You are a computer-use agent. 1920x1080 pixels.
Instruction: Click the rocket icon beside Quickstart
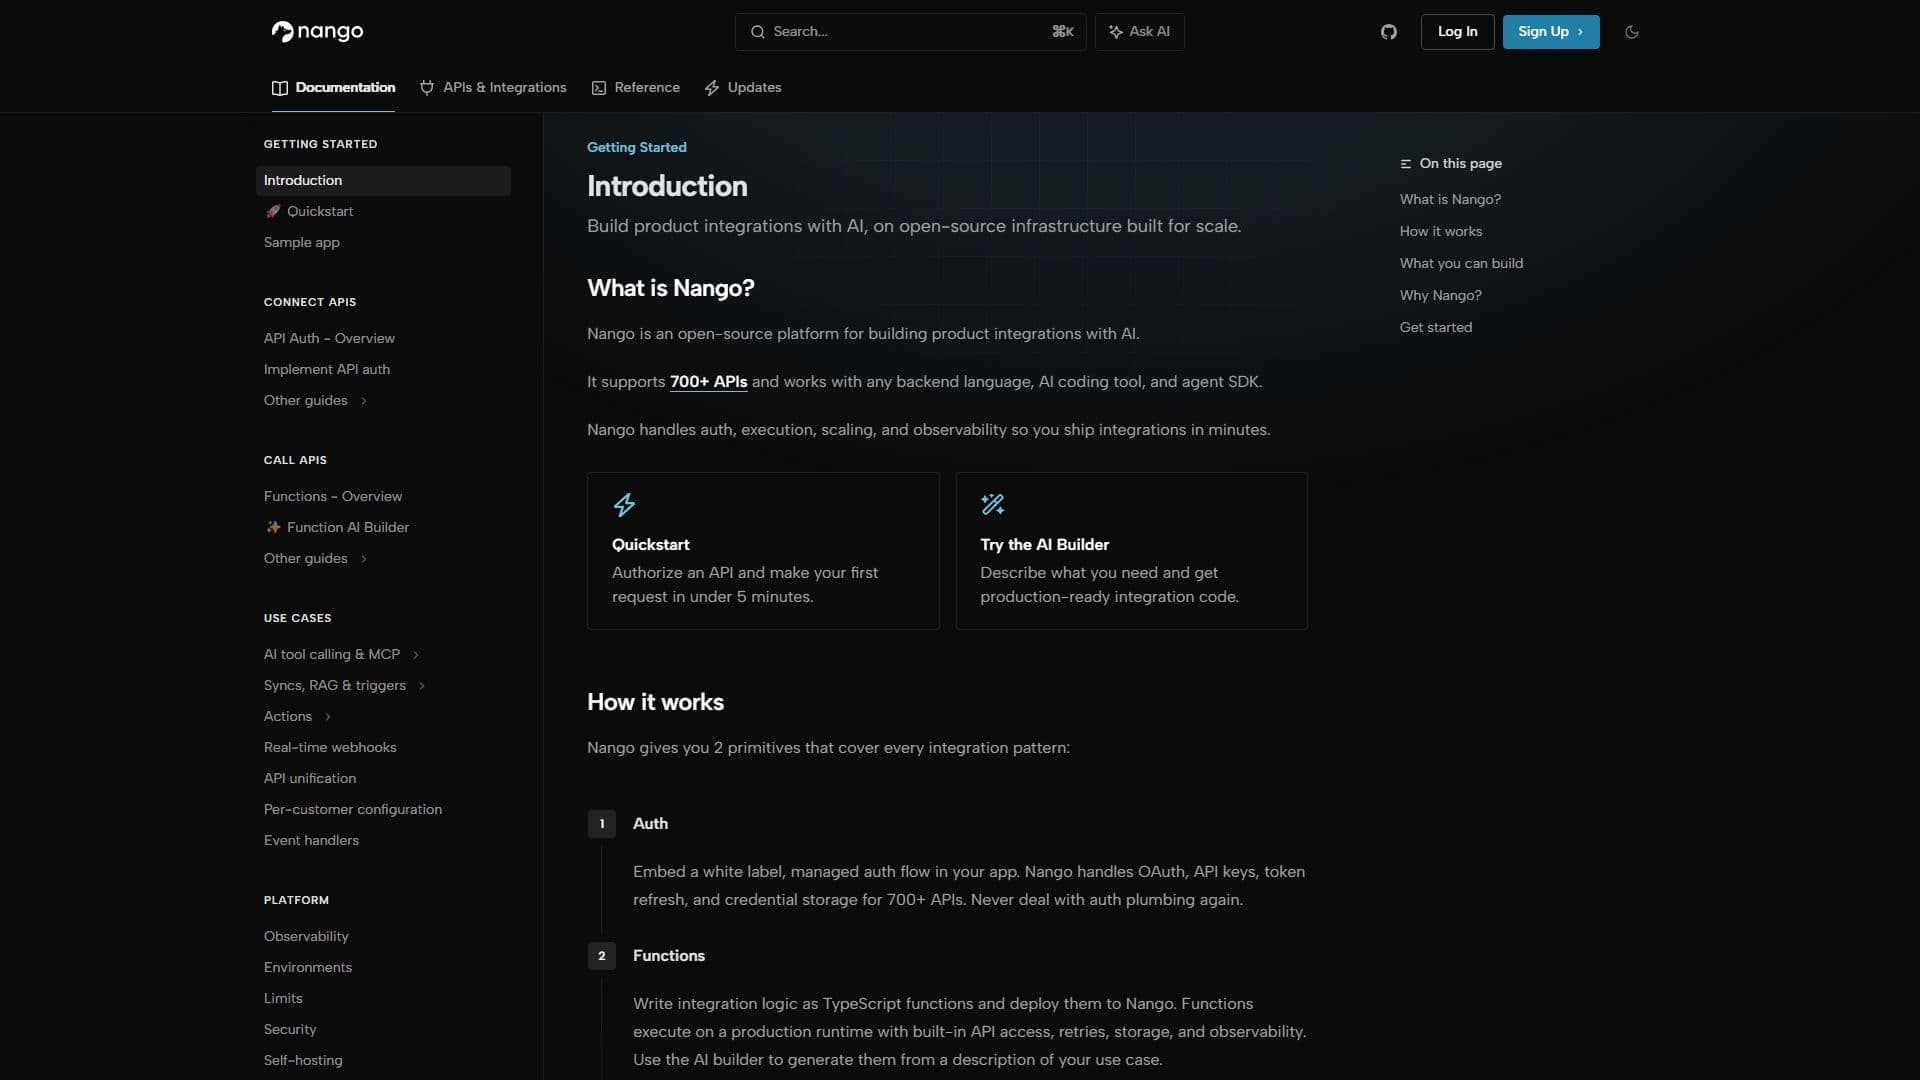(273, 211)
